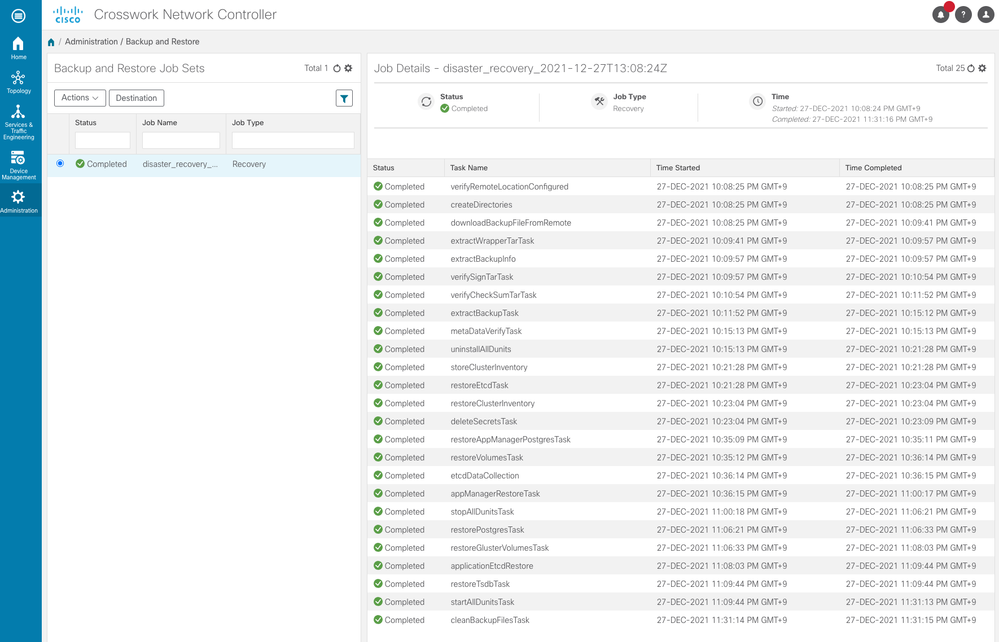Sort tasks by Task Name header
Image resolution: width=999 pixels, height=642 pixels.
point(469,168)
